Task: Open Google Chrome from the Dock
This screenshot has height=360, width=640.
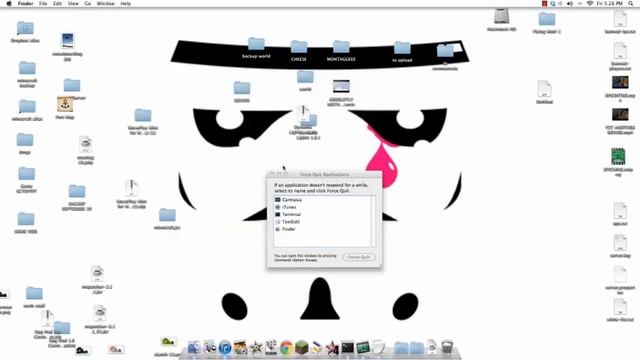Action: pyautogui.click(x=287, y=348)
